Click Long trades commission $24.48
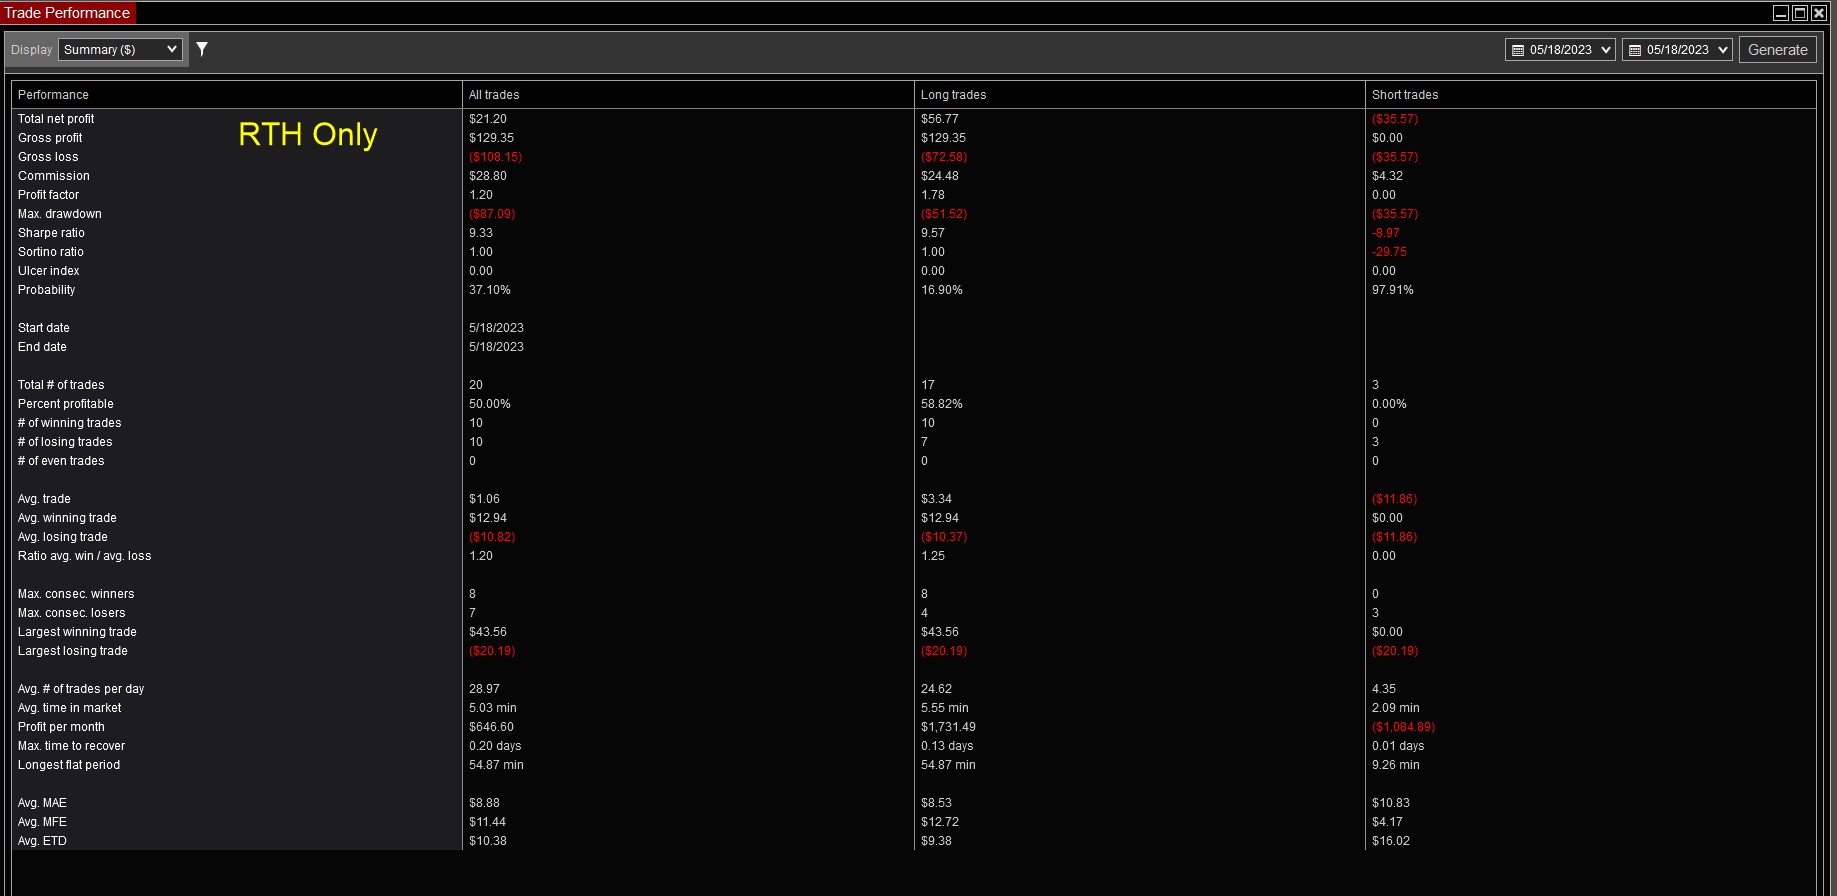 (940, 176)
